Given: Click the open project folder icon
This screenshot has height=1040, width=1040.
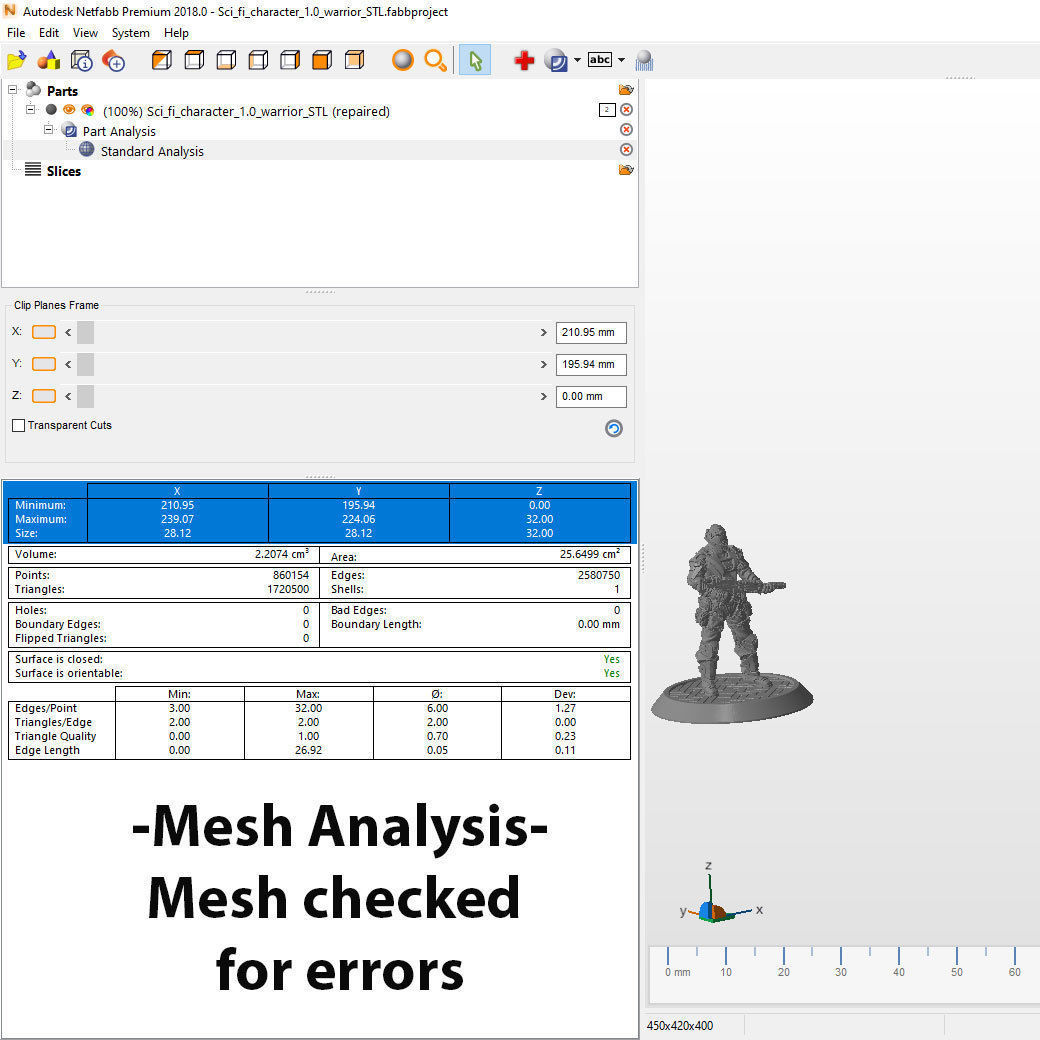Looking at the screenshot, I should coord(16,61).
